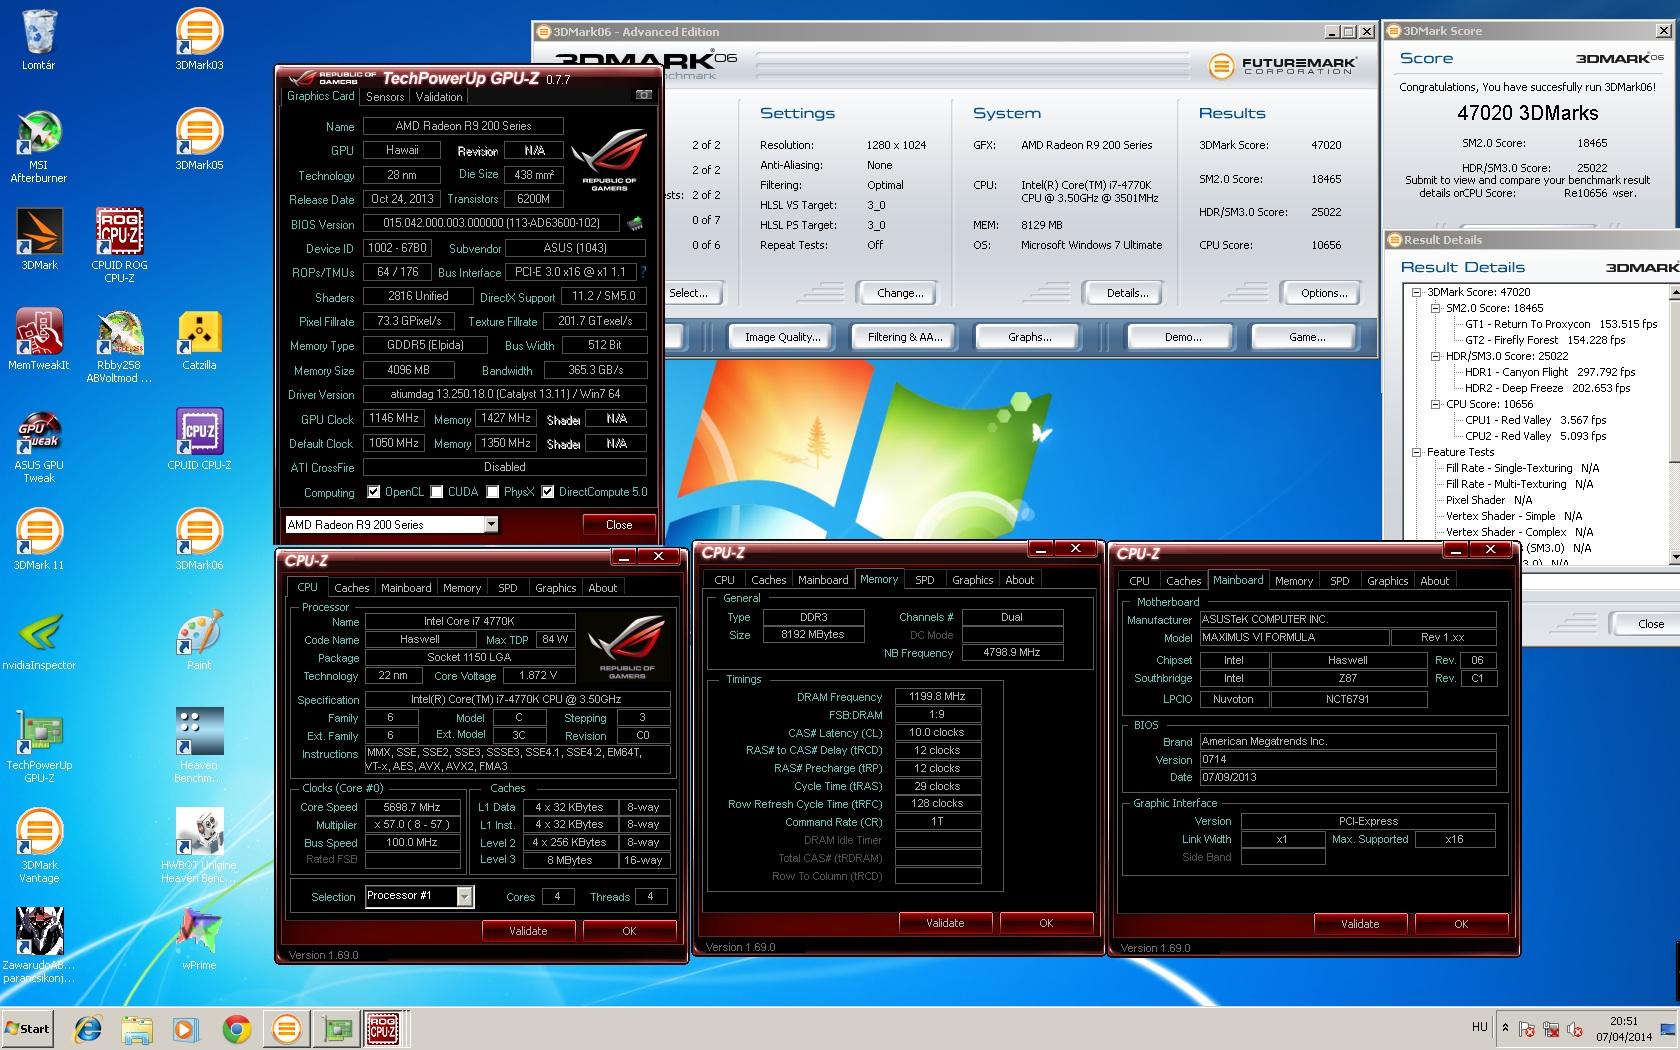Open the 3DMark Vantage desktop icon
The width and height of the screenshot is (1680, 1050).
click(38, 846)
